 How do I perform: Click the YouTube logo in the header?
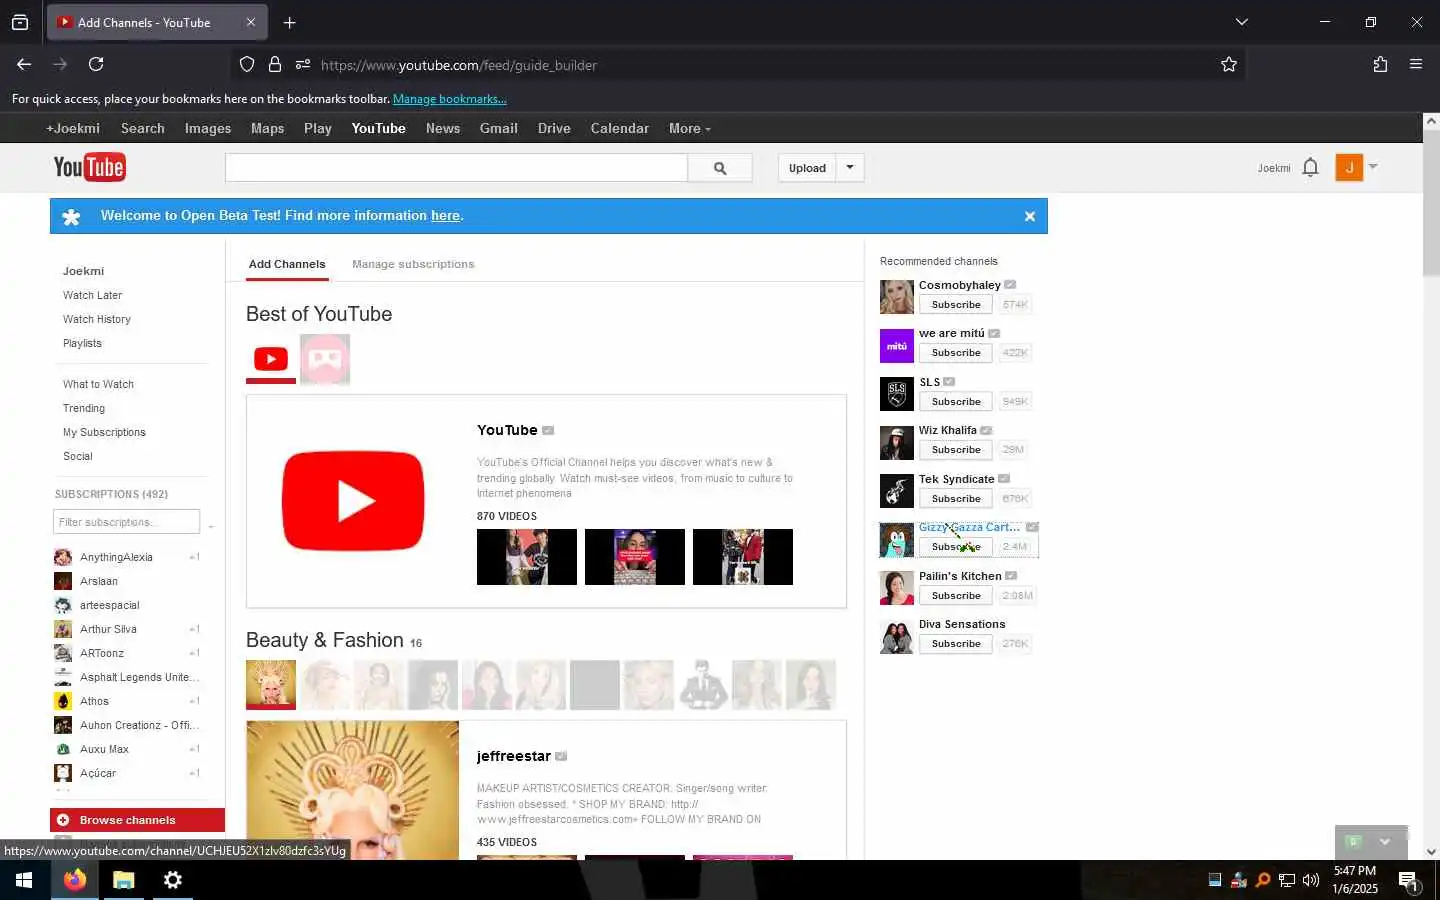point(89,167)
